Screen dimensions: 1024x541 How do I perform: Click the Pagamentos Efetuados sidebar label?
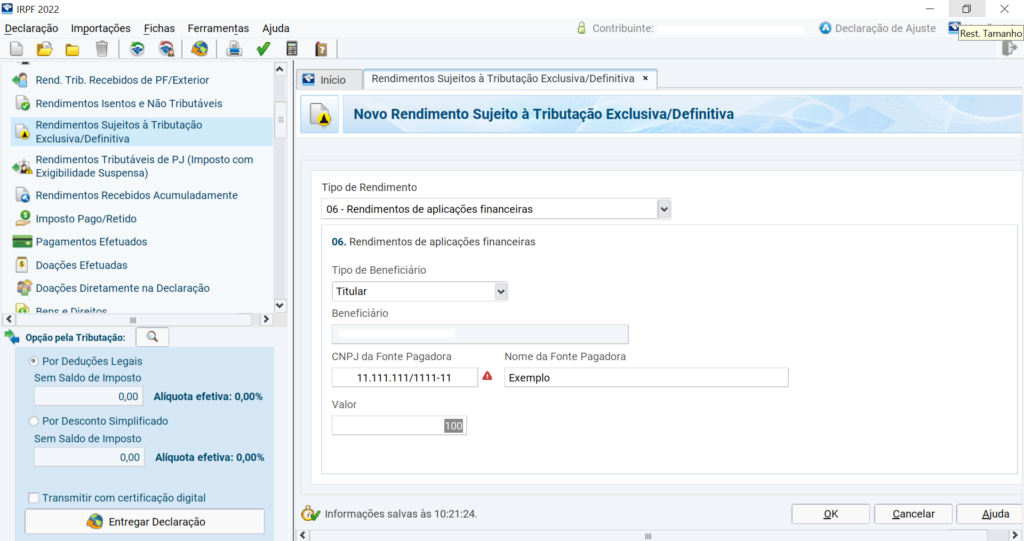pyautogui.click(x=91, y=242)
